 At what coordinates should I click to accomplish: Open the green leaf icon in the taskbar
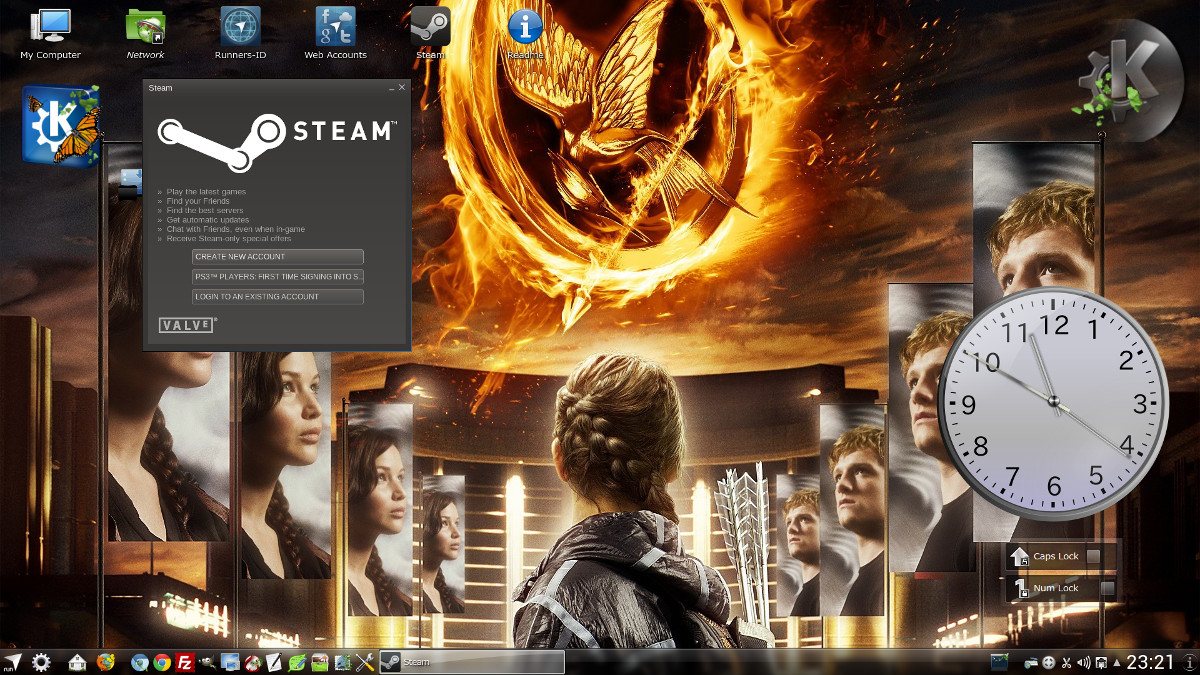coord(297,662)
